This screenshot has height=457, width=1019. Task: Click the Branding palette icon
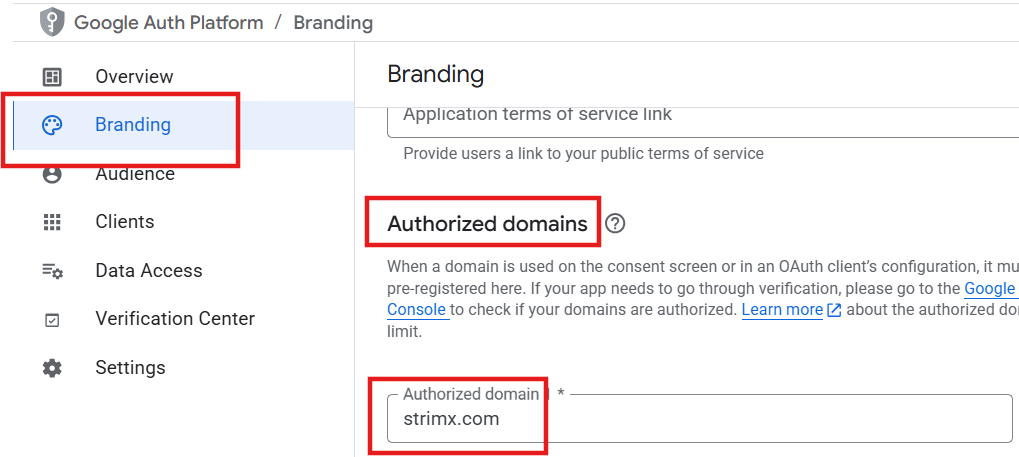[52, 125]
